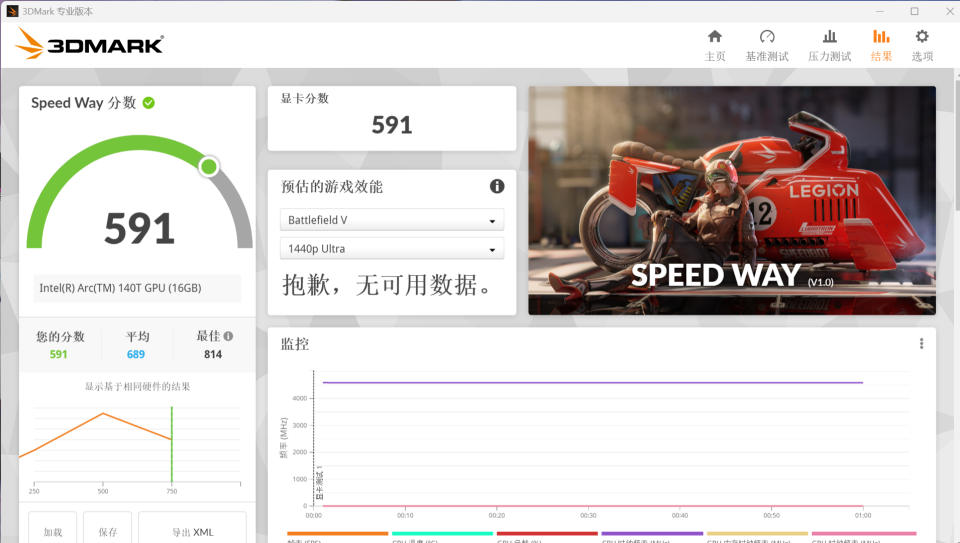Viewport: 960px width, 543px height.
Task: Minimize the 3DMark window
Action: pos(879,11)
